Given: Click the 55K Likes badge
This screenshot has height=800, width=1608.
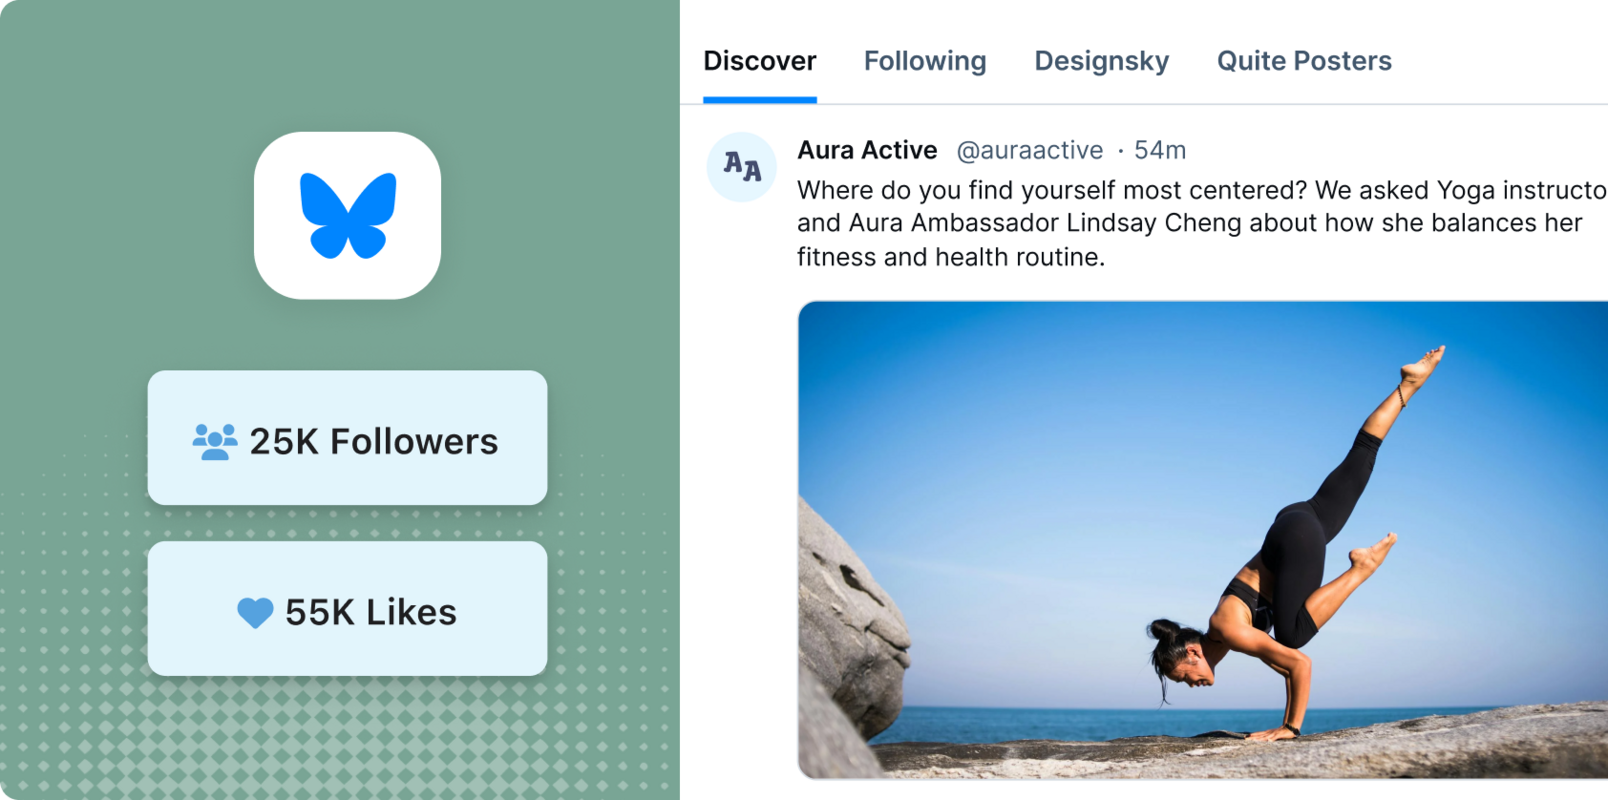Looking at the screenshot, I should (347, 609).
